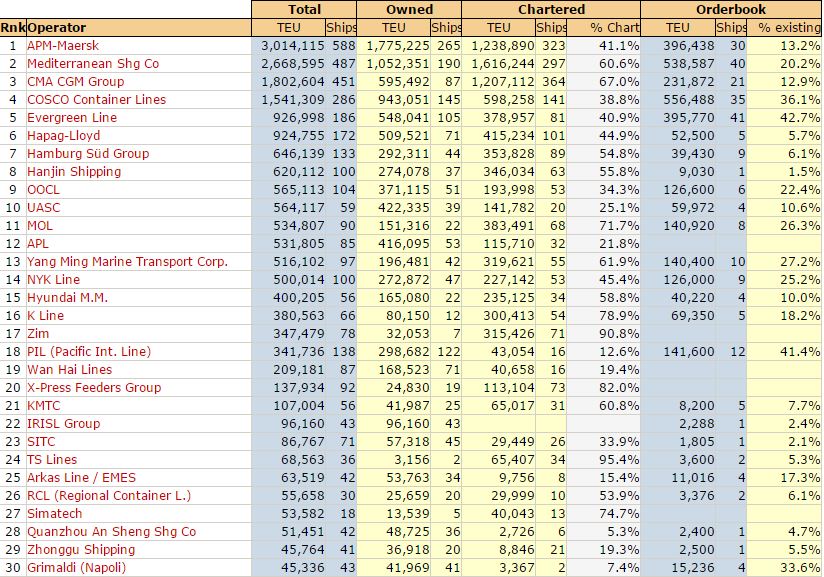
Task: Click PIL (Pacific Int. Line) link
Action: [89, 352]
